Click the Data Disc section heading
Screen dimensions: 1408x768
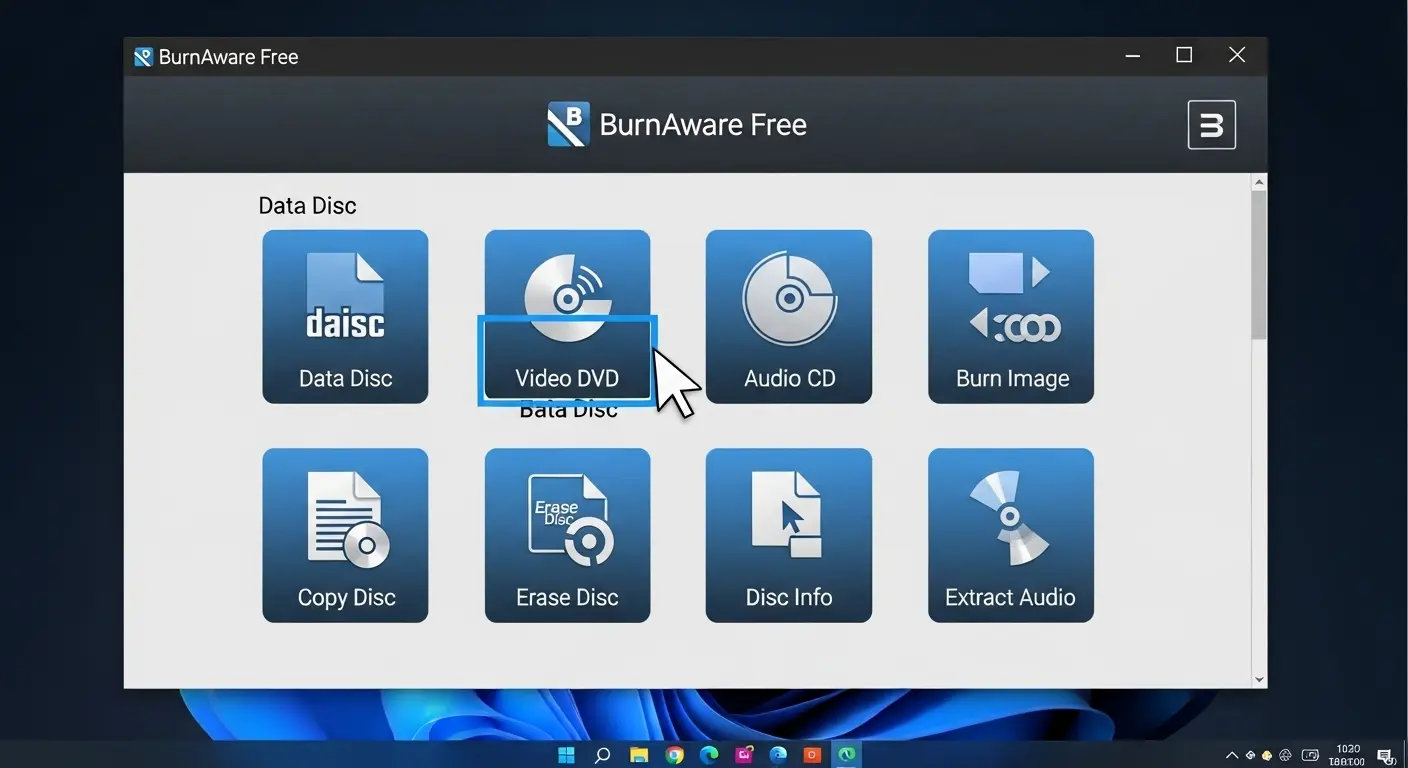(307, 206)
